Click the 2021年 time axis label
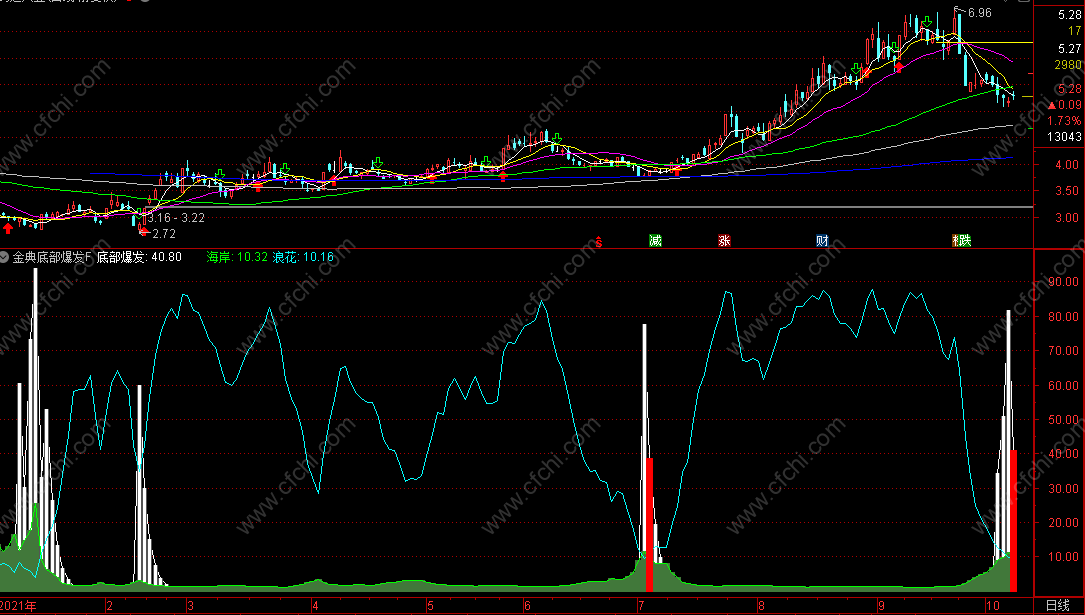 tap(19, 606)
